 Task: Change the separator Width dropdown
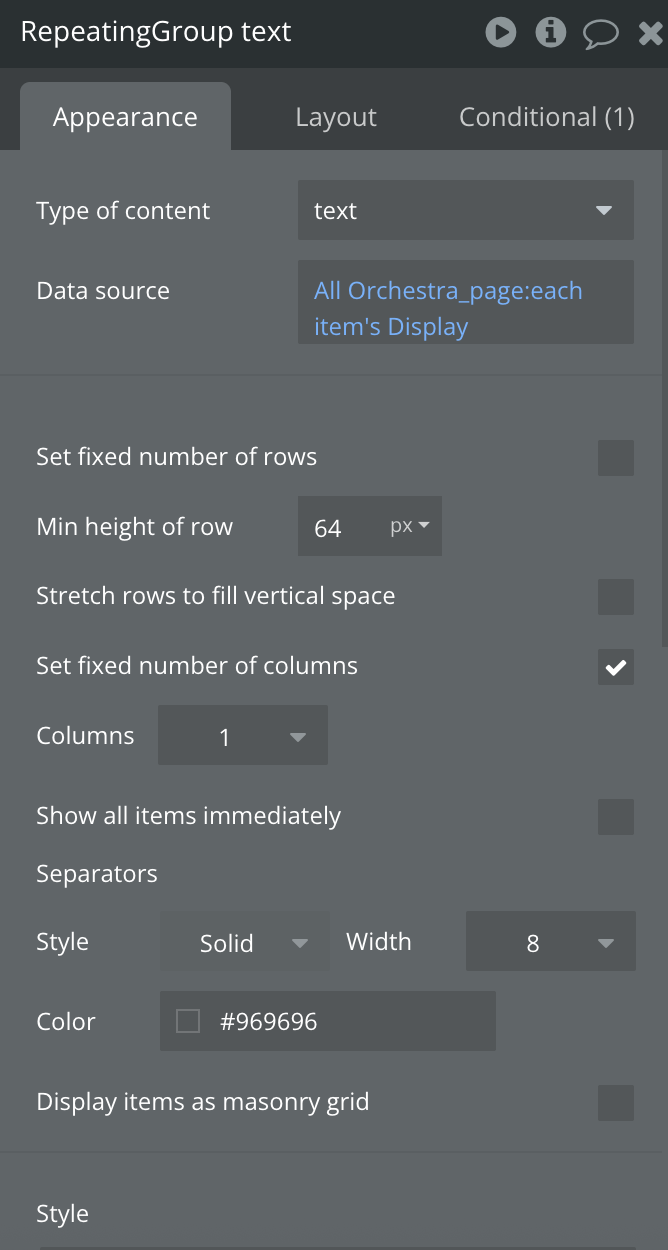(550, 942)
